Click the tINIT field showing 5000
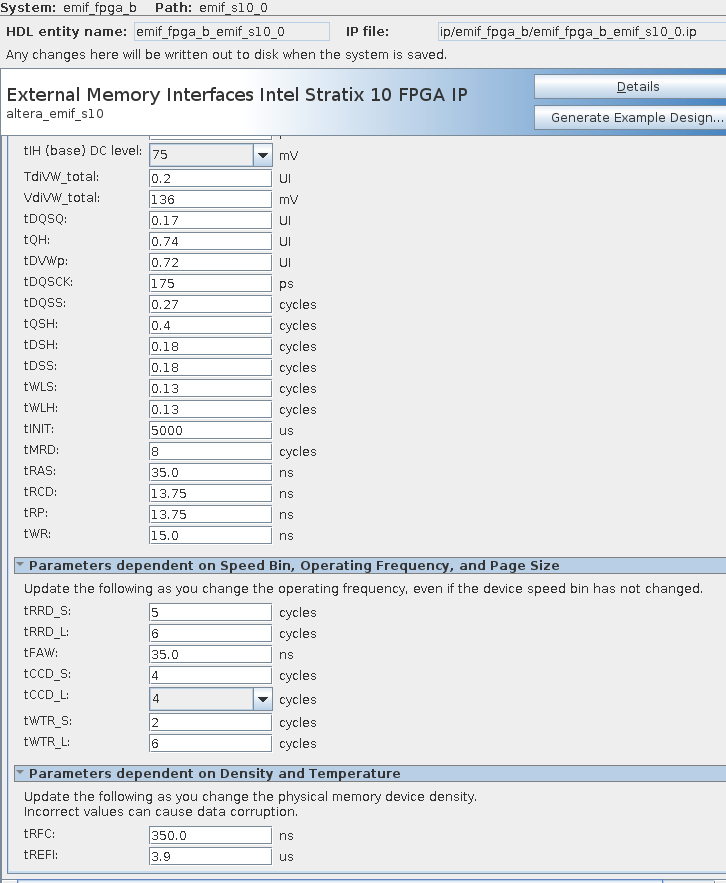 pyautogui.click(x=211, y=431)
